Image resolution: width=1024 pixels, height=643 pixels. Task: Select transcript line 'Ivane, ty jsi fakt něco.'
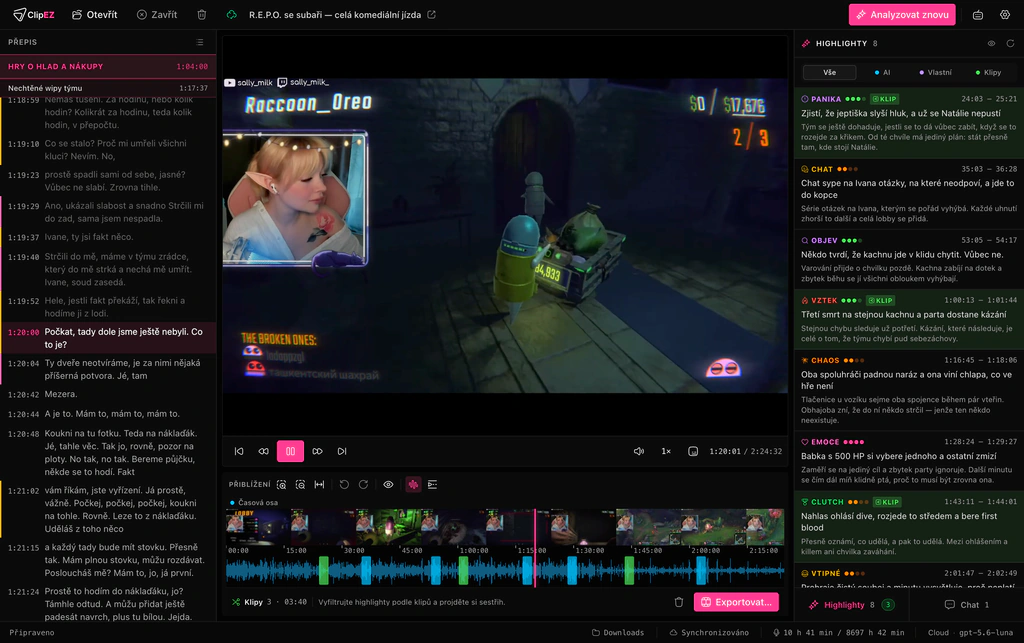click(108, 237)
